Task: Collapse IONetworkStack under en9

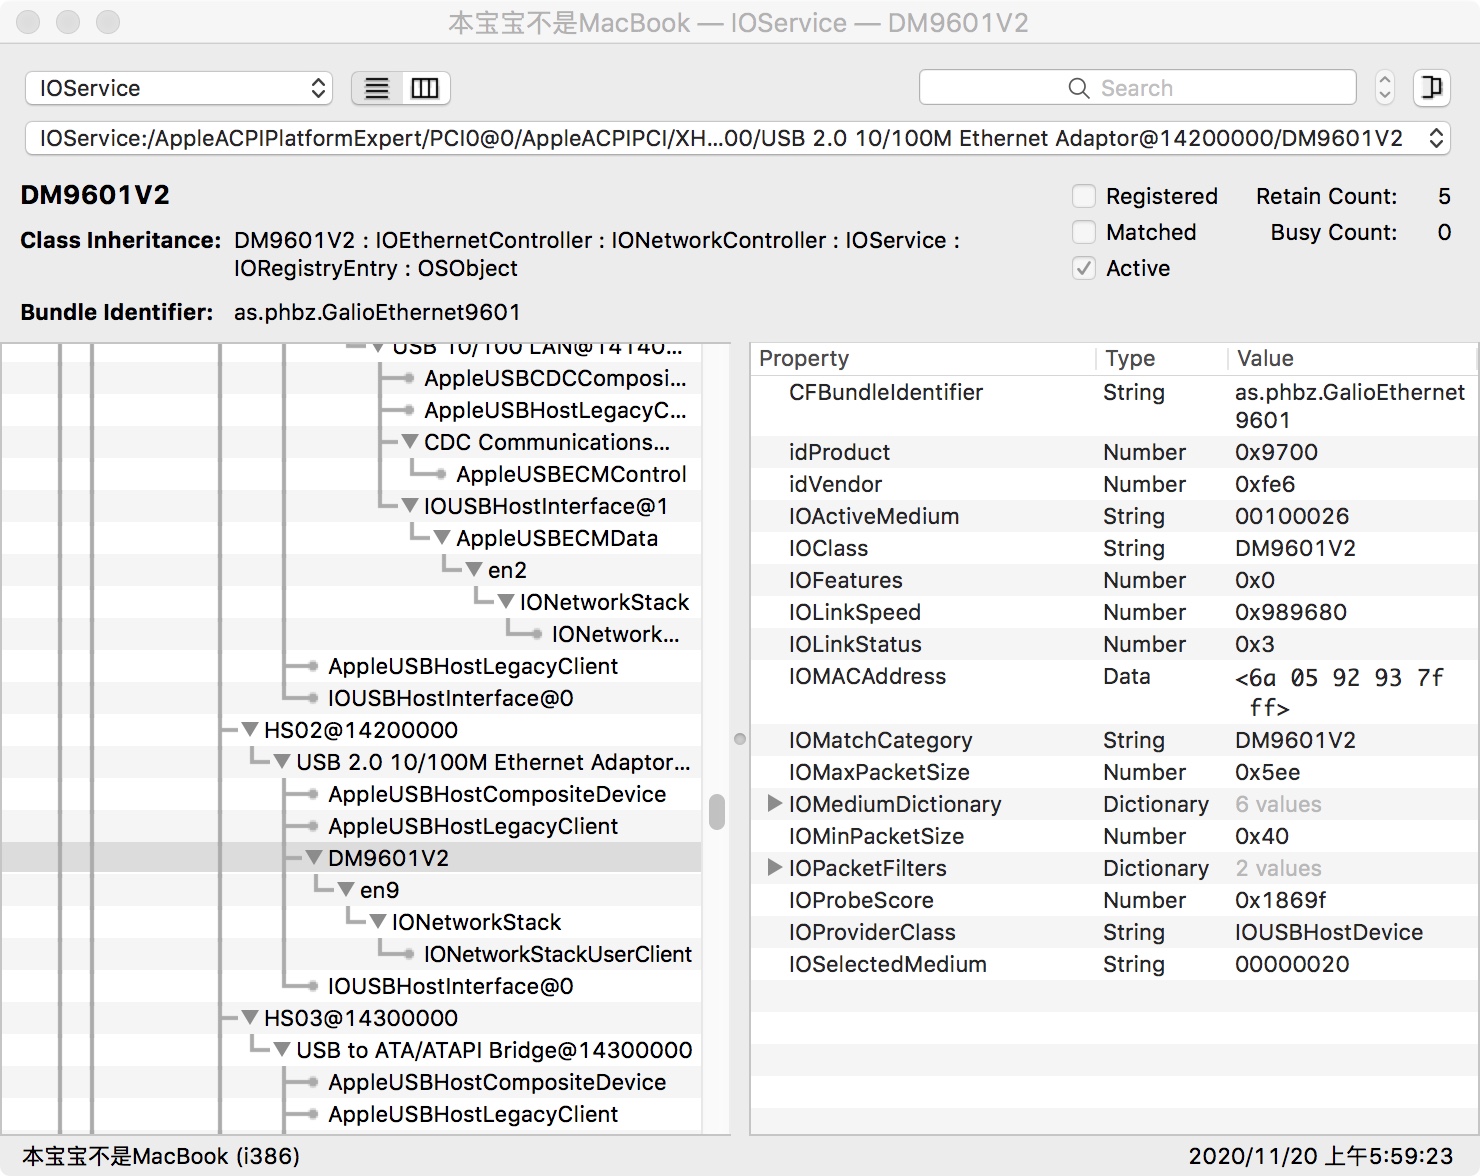Action: tap(378, 922)
